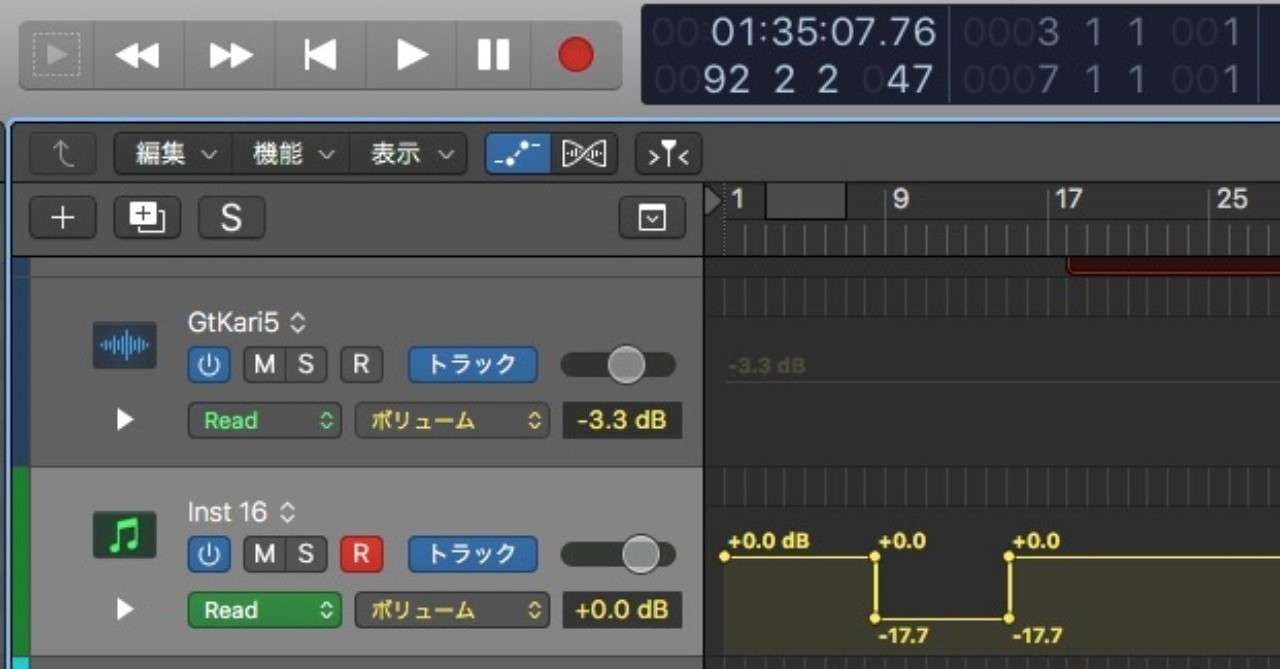Click トラック button on Inst 16 track
The width and height of the screenshot is (1280, 669).
point(472,554)
